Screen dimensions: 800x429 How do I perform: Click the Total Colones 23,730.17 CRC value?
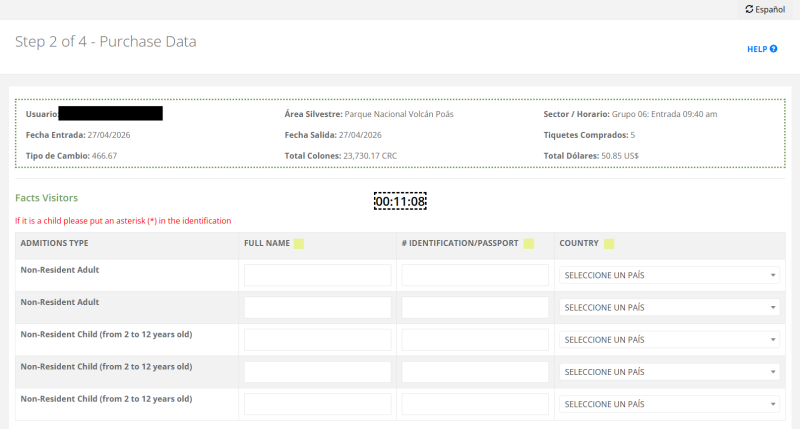[x=370, y=156]
